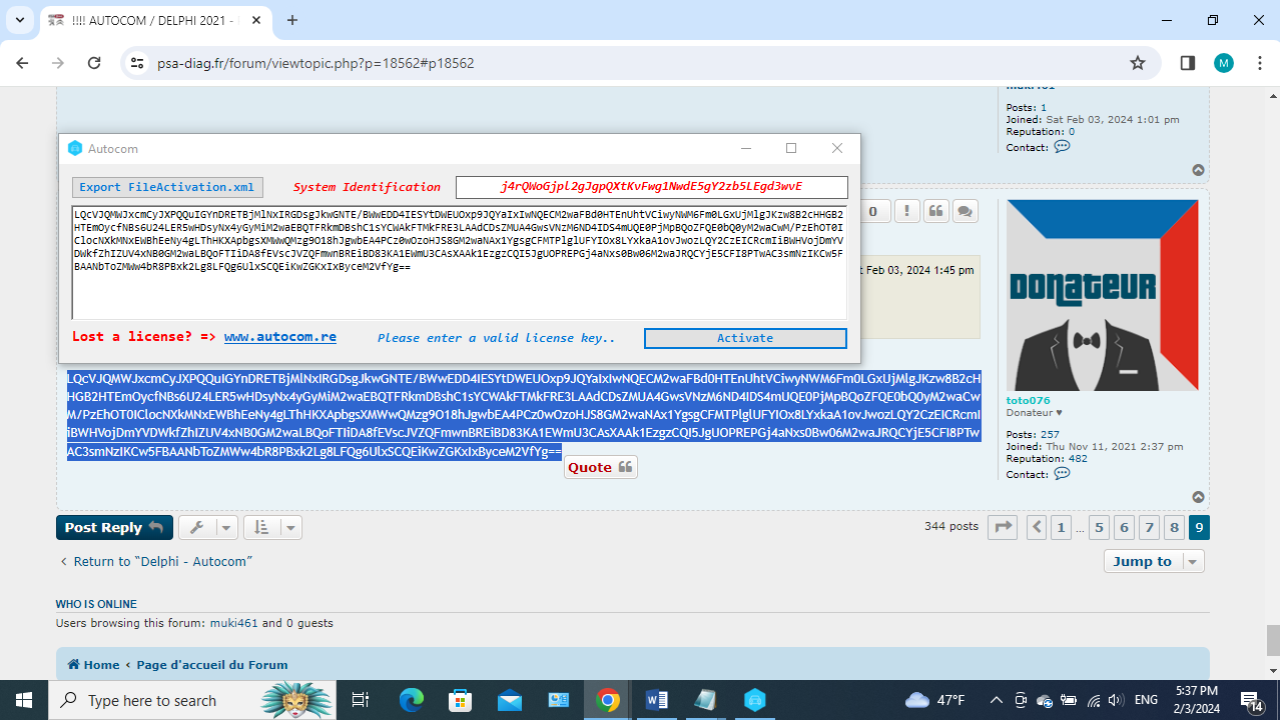Screen dimensions: 1280x720
Task: Open Microsoft Store from the taskbar
Action: [x=460, y=700]
